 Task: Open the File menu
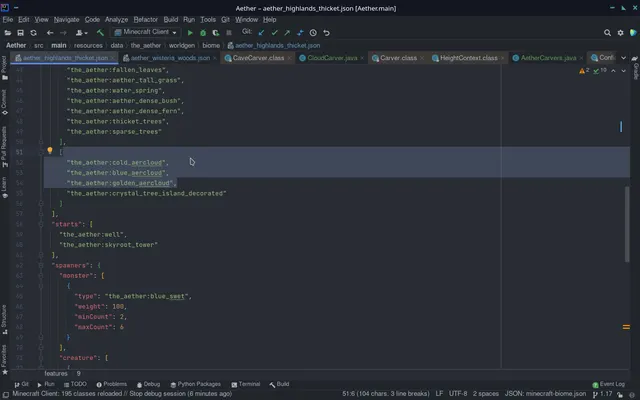[x=8, y=20]
